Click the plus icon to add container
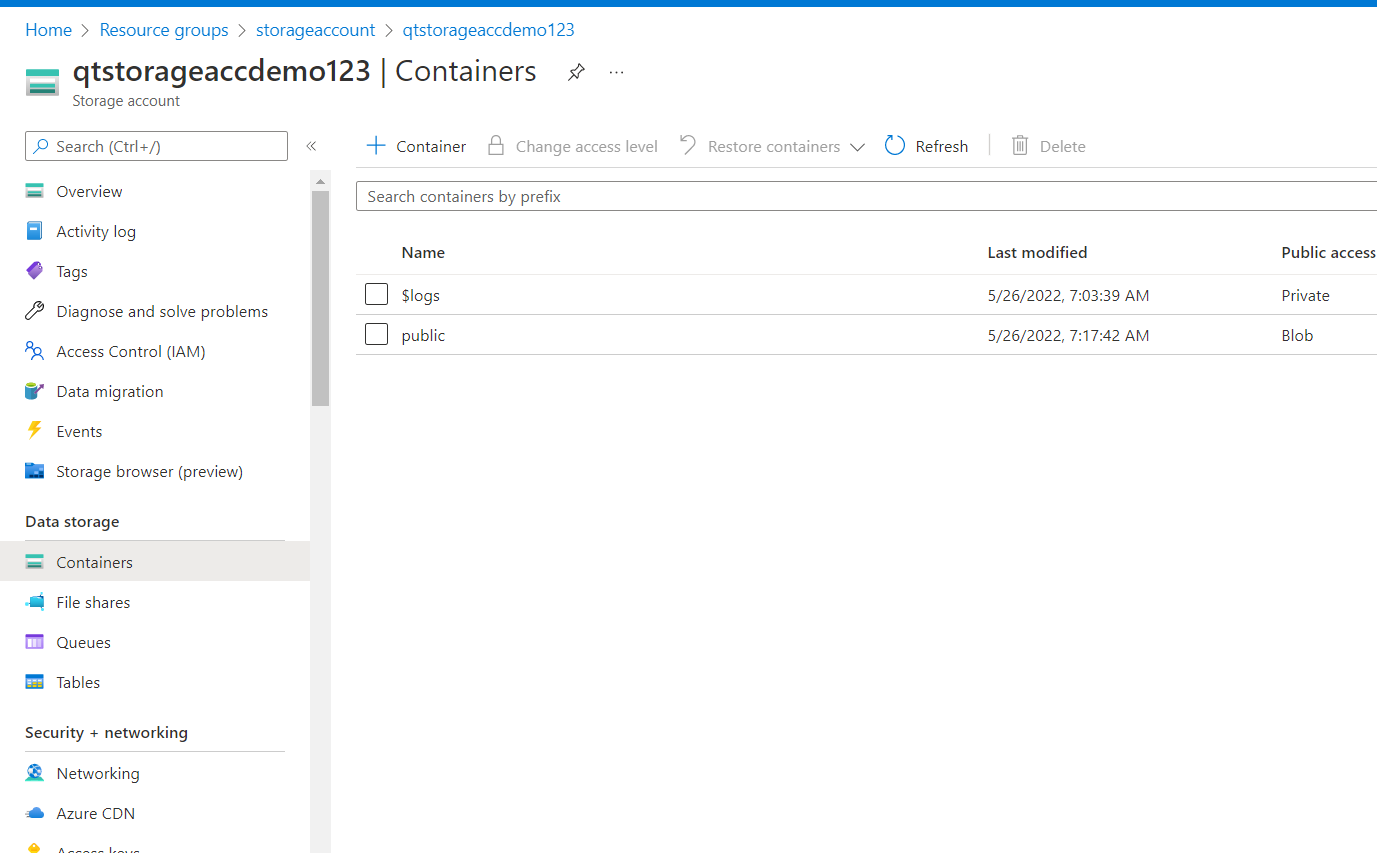The height and width of the screenshot is (853, 1377). click(376, 146)
